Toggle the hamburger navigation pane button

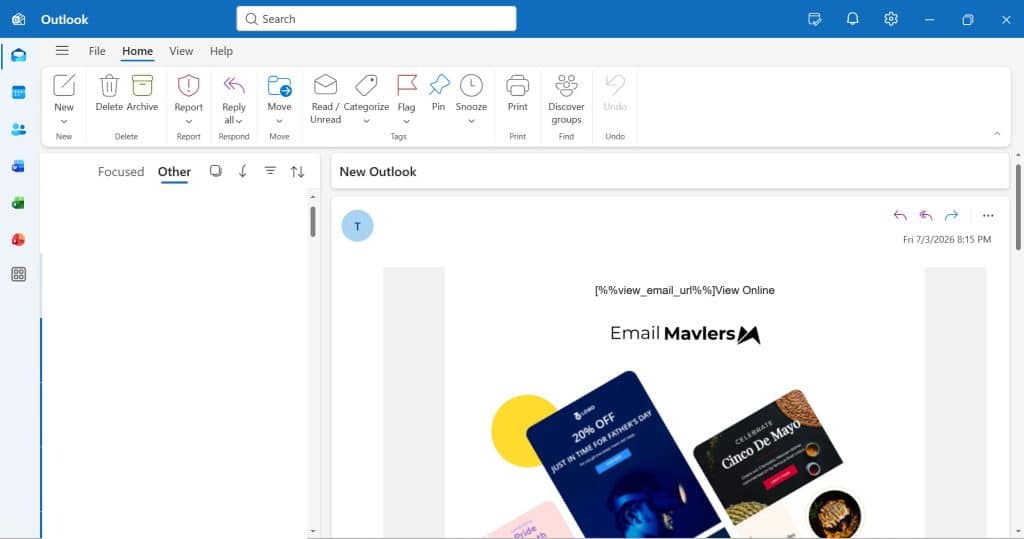pyautogui.click(x=62, y=51)
